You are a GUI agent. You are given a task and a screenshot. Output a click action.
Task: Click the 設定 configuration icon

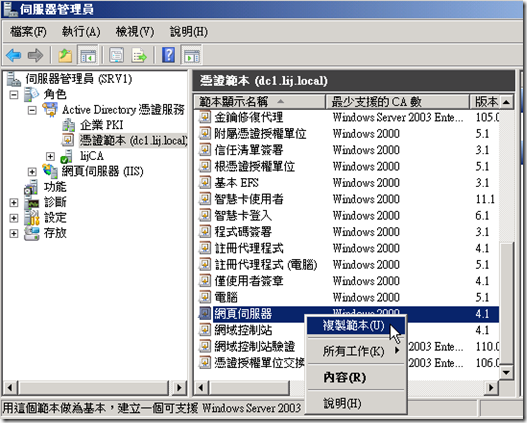coord(32,218)
